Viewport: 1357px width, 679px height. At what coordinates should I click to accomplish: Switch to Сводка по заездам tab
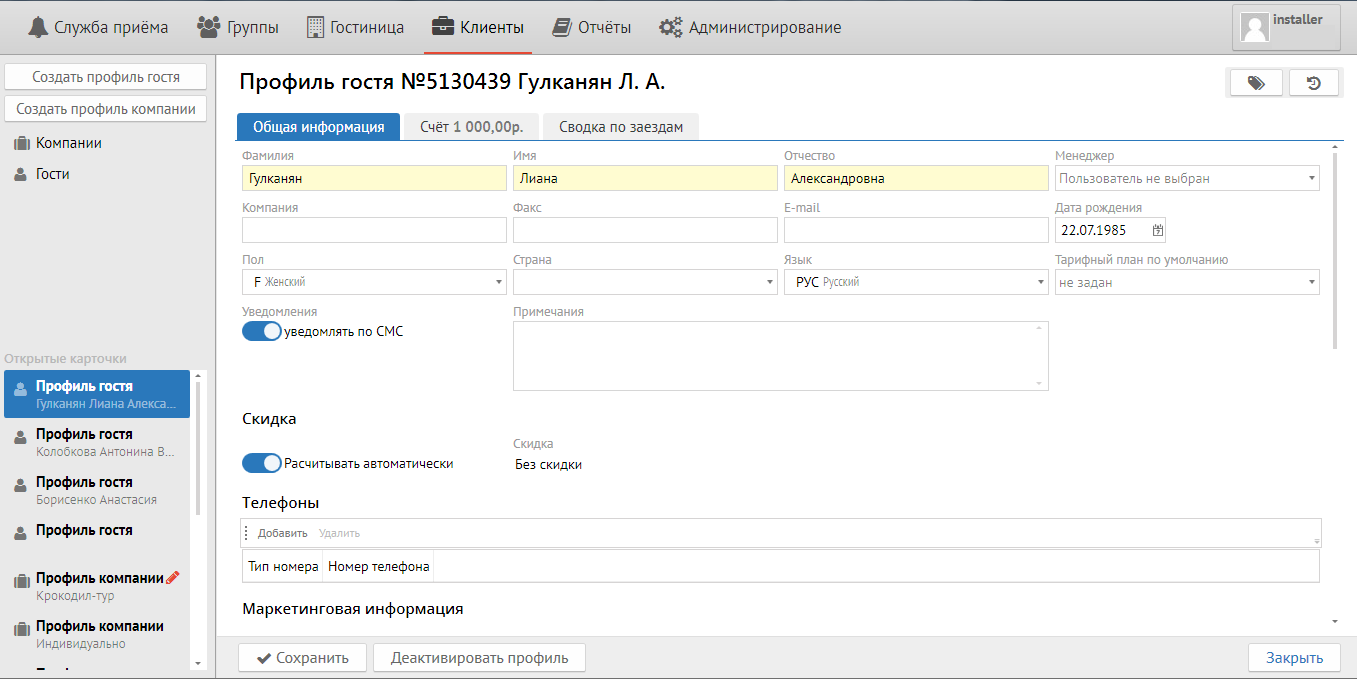point(620,127)
